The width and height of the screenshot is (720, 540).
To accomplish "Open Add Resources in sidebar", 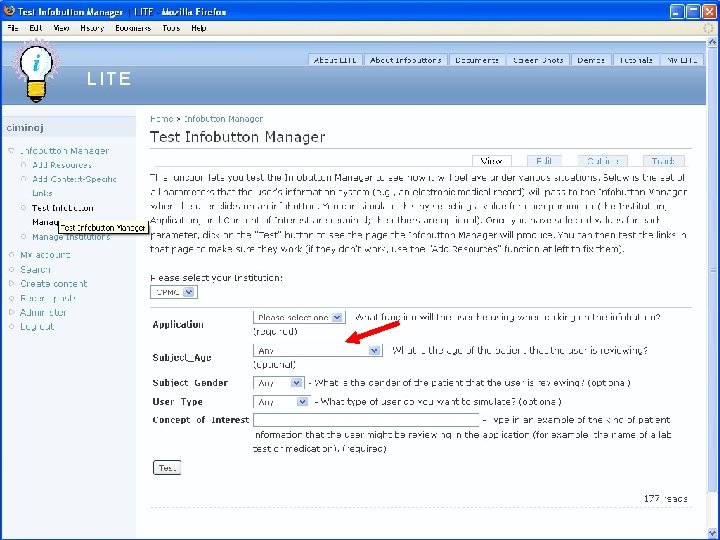I will pos(62,165).
